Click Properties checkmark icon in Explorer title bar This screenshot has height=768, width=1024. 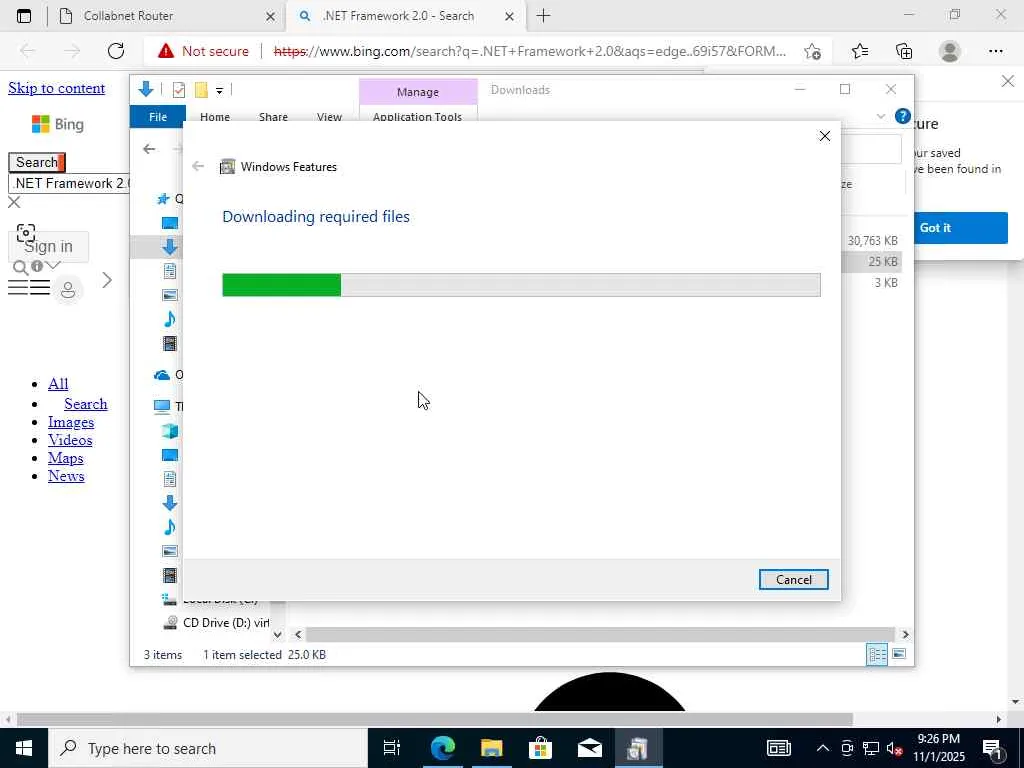179,90
